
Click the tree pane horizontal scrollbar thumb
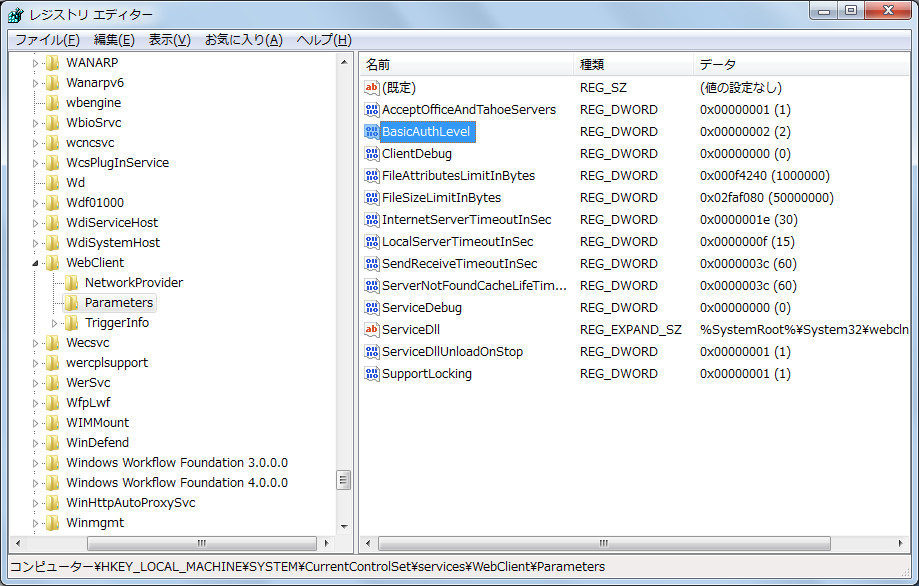click(202, 543)
